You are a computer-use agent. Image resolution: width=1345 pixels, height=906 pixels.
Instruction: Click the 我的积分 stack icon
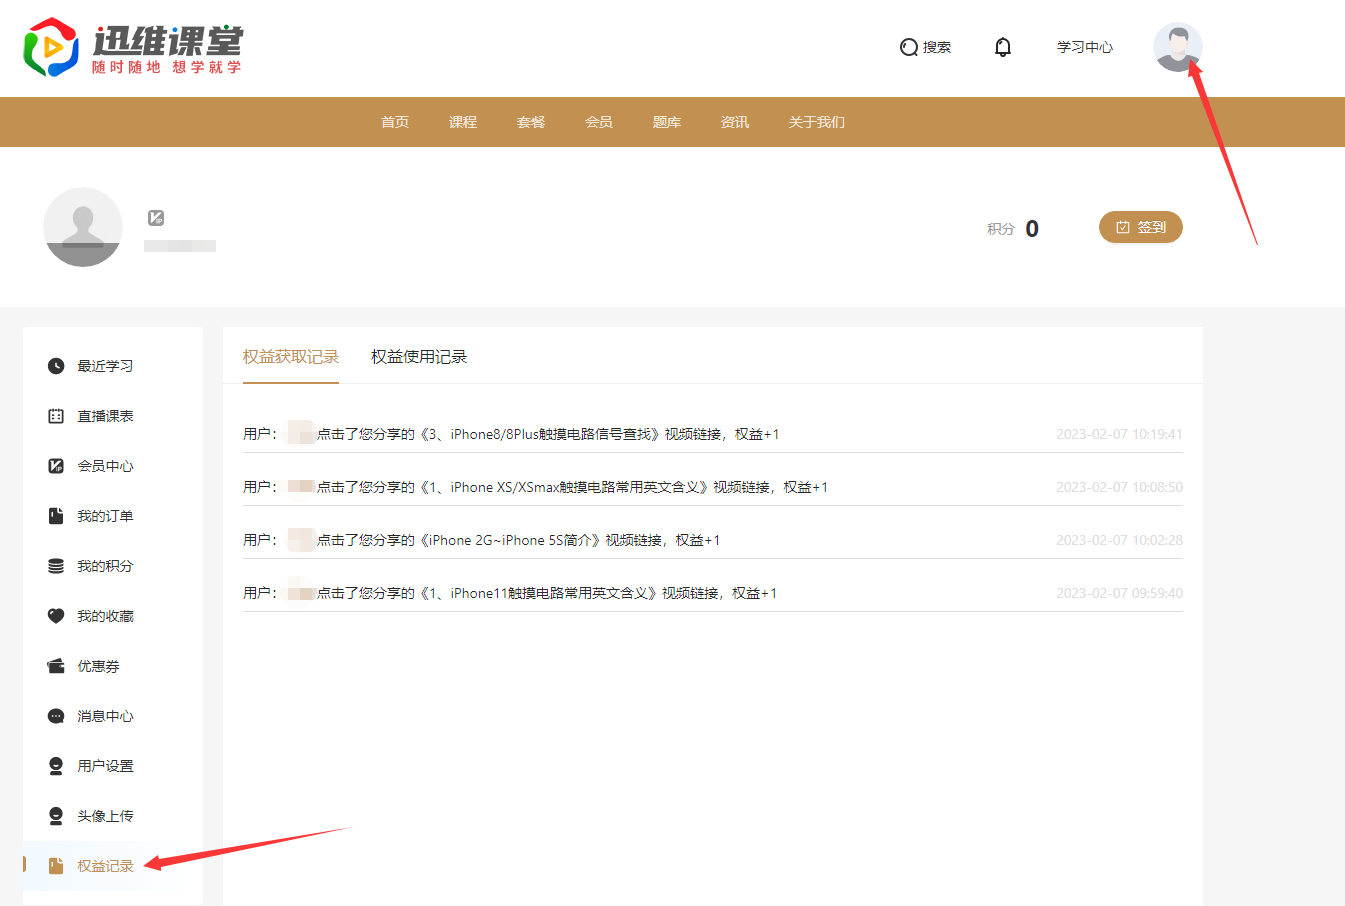[x=56, y=566]
